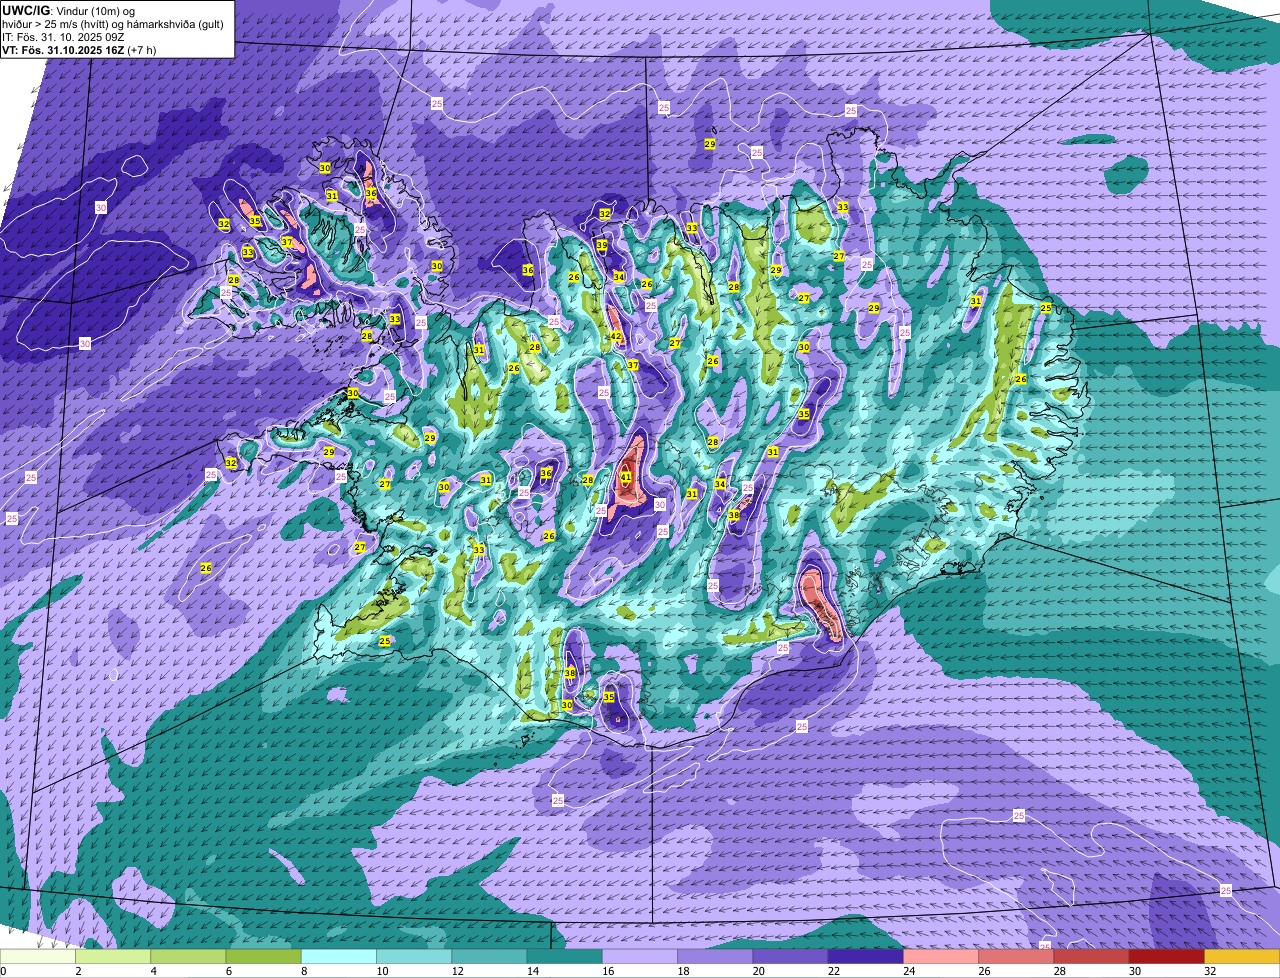The height and width of the screenshot is (978, 1280).
Task: Select the 2–4 m/s legend color swatch
Action: tap(113, 956)
